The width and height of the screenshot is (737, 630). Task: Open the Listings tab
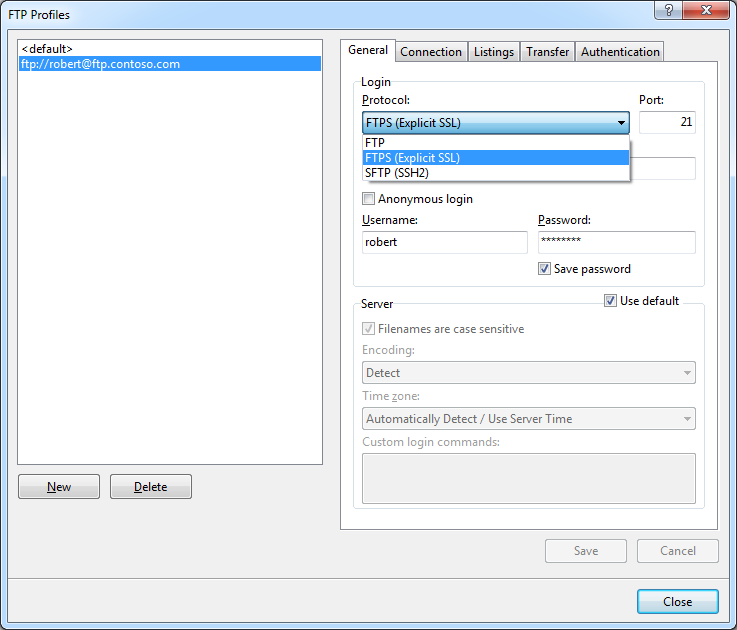click(494, 52)
